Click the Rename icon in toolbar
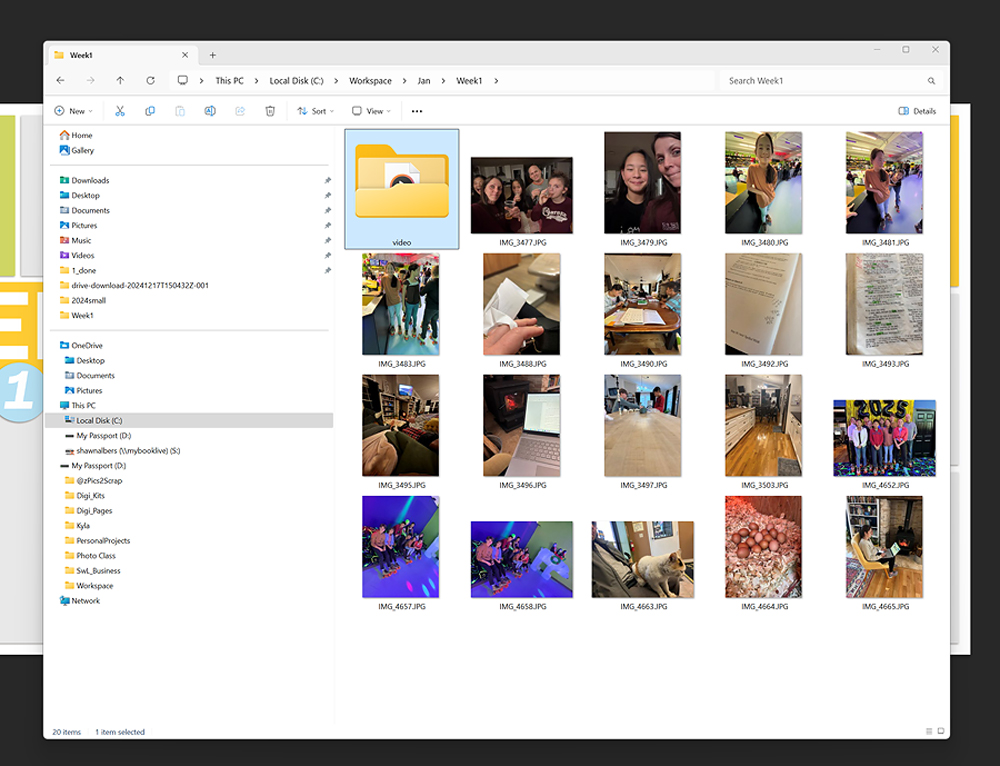 click(x=210, y=111)
